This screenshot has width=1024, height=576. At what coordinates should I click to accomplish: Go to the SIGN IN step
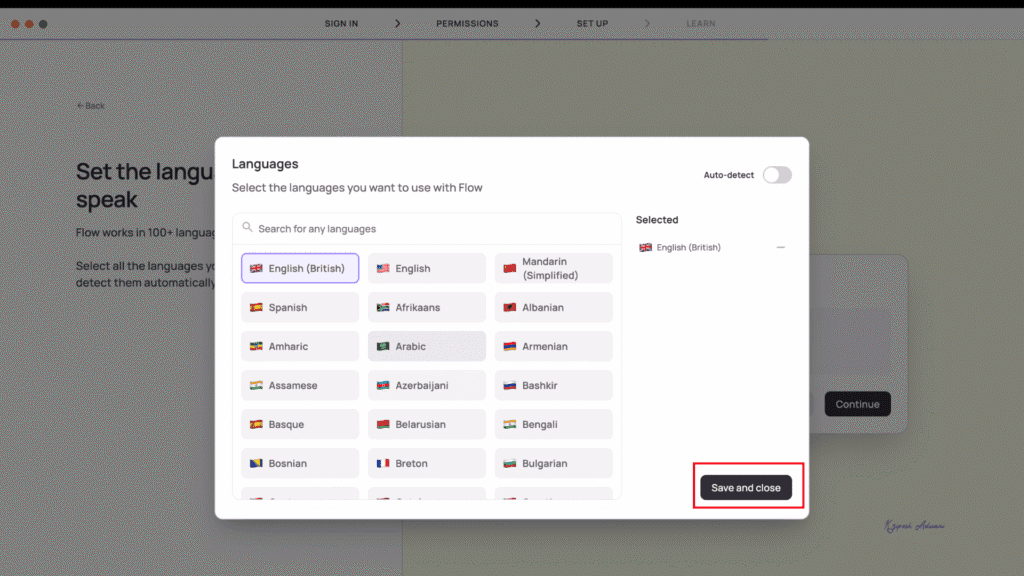pyautogui.click(x=342, y=24)
